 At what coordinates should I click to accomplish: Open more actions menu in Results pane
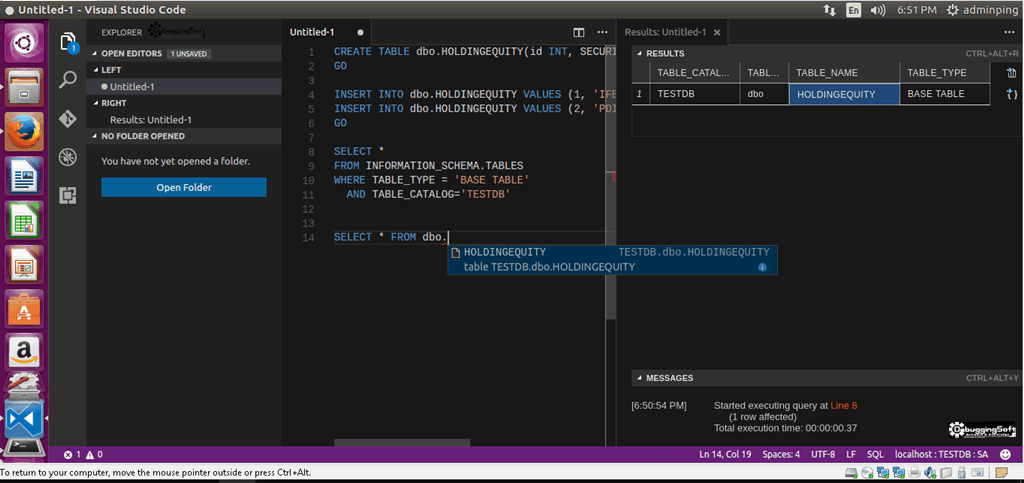coord(1012,32)
